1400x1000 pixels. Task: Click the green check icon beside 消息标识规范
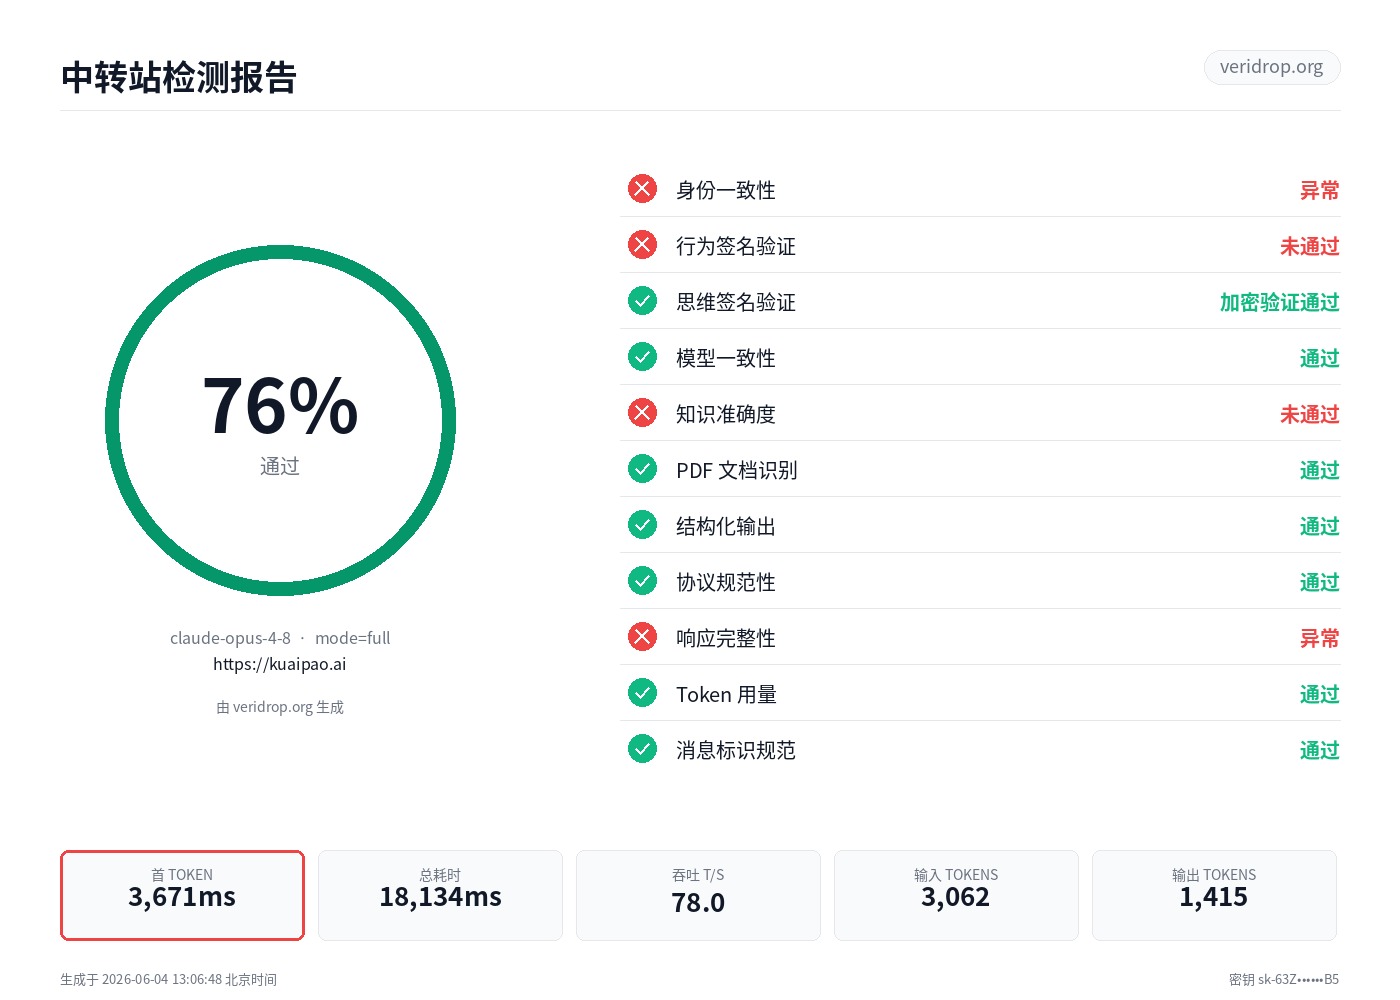tap(642, 749)
